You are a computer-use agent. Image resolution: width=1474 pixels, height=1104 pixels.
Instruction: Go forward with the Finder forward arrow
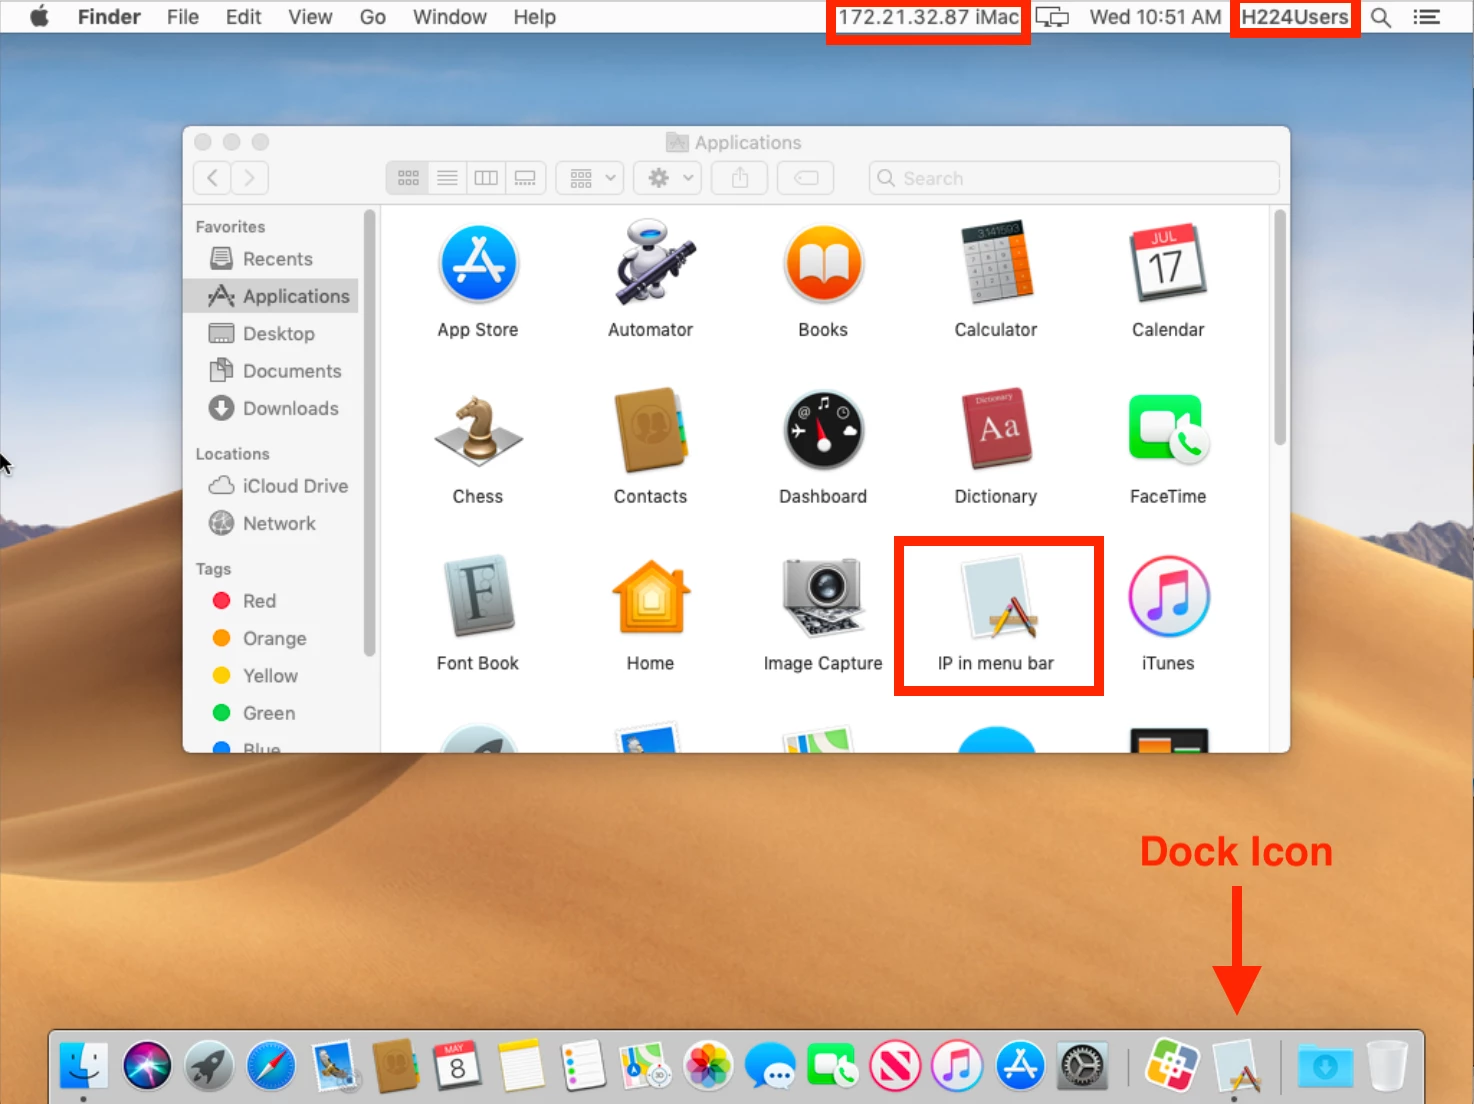[250, 178]
